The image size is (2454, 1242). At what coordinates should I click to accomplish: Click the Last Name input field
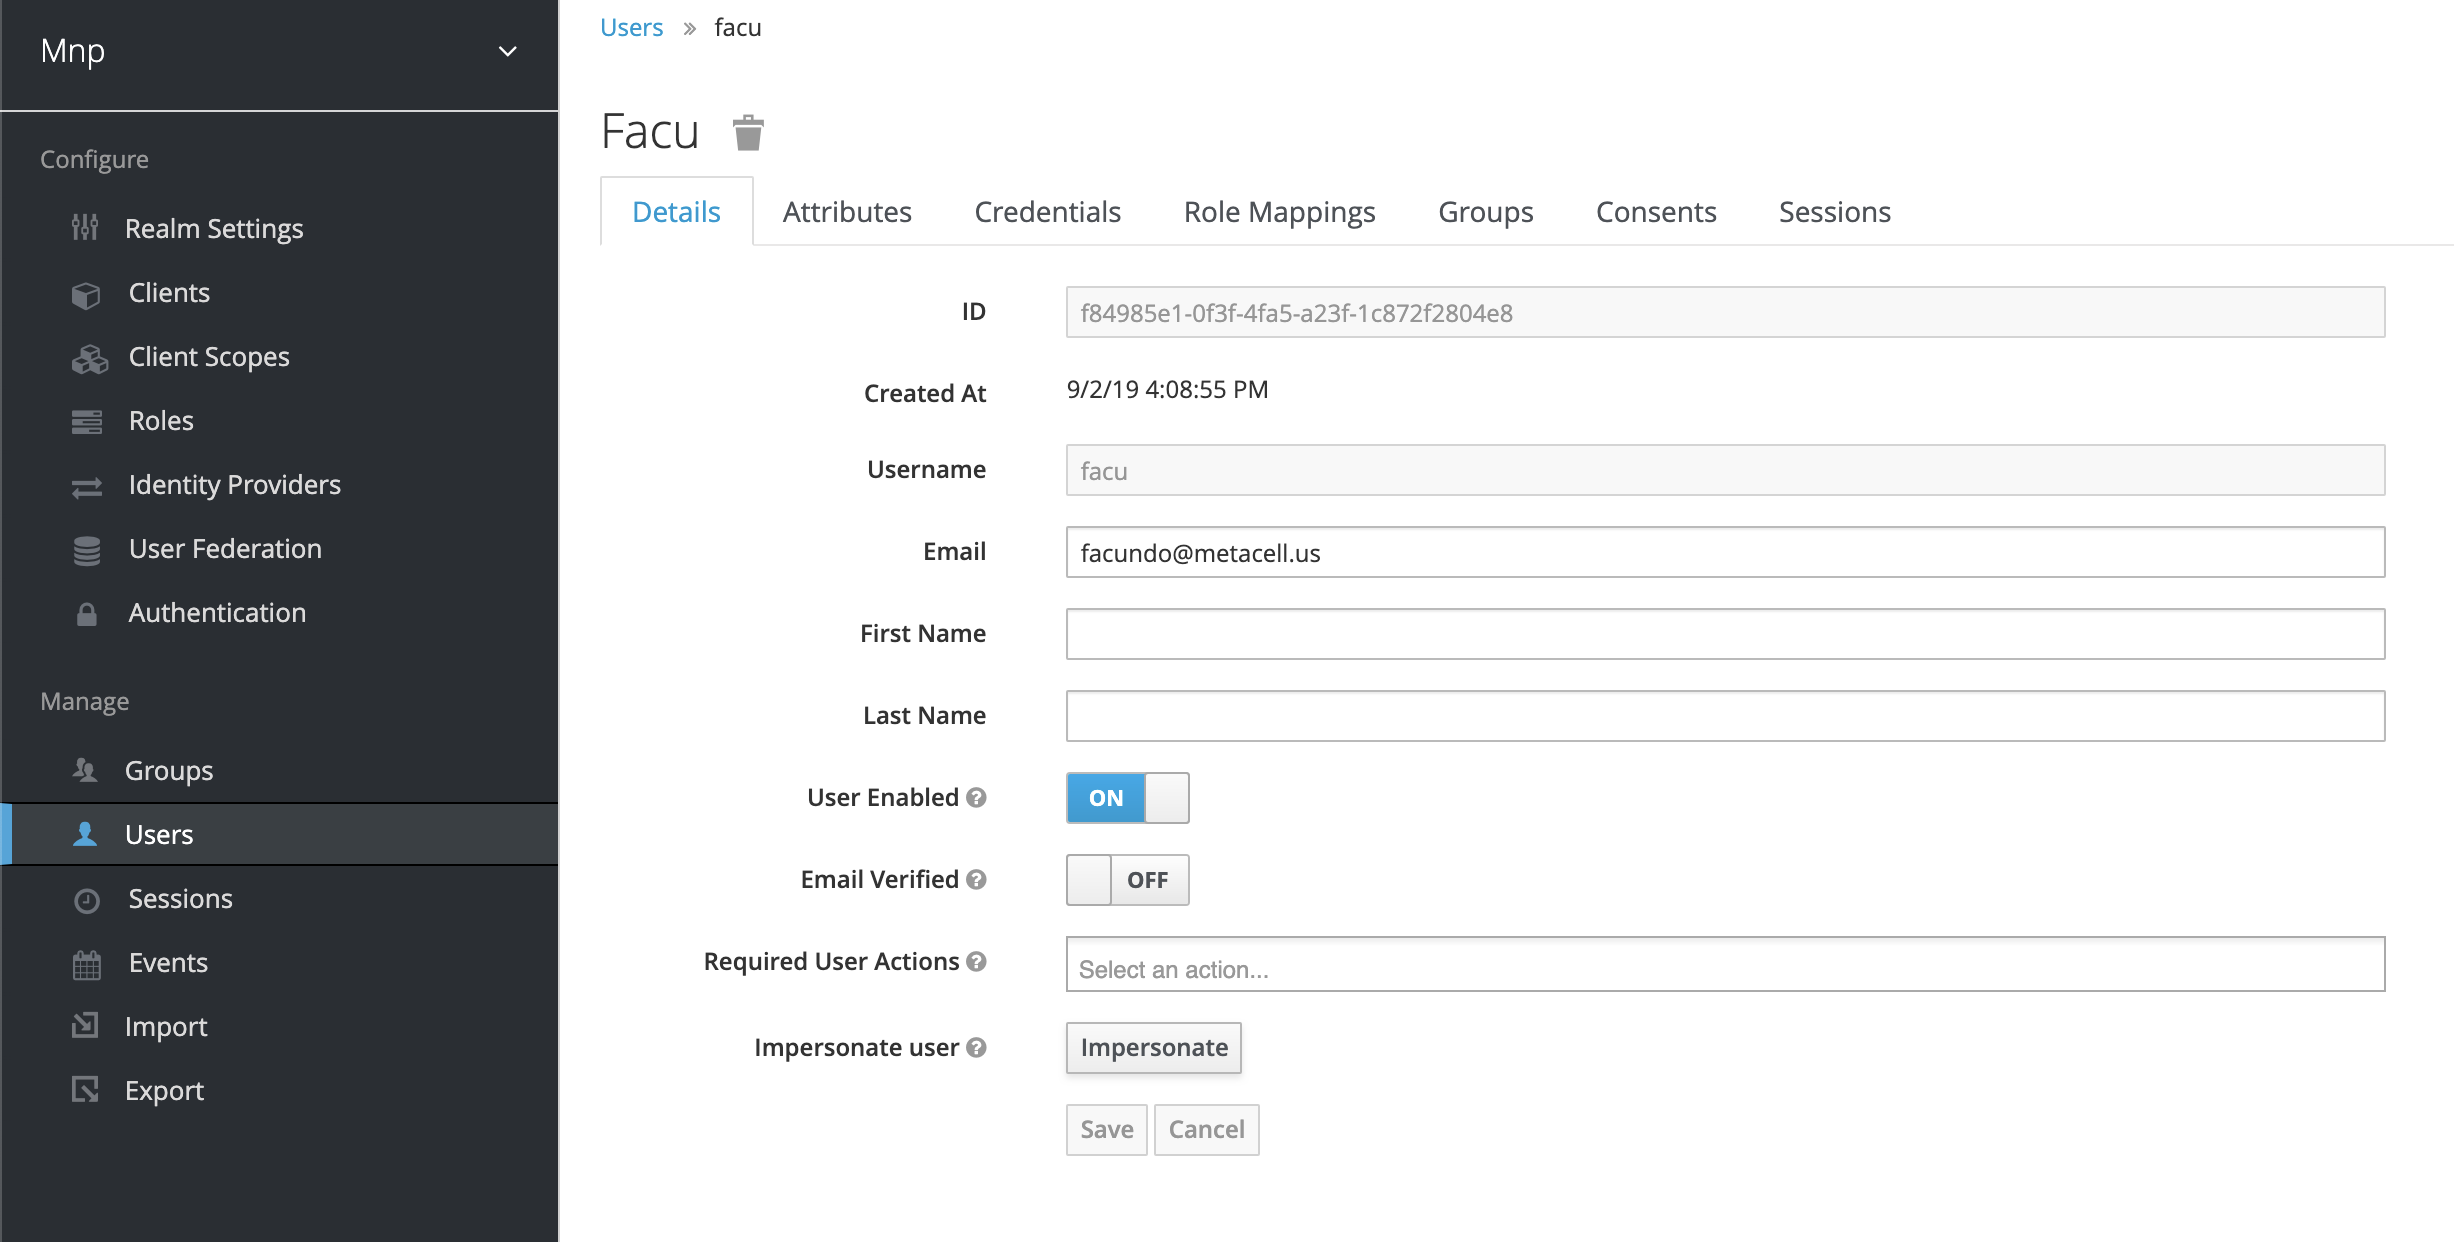[x=1725, y=716]
